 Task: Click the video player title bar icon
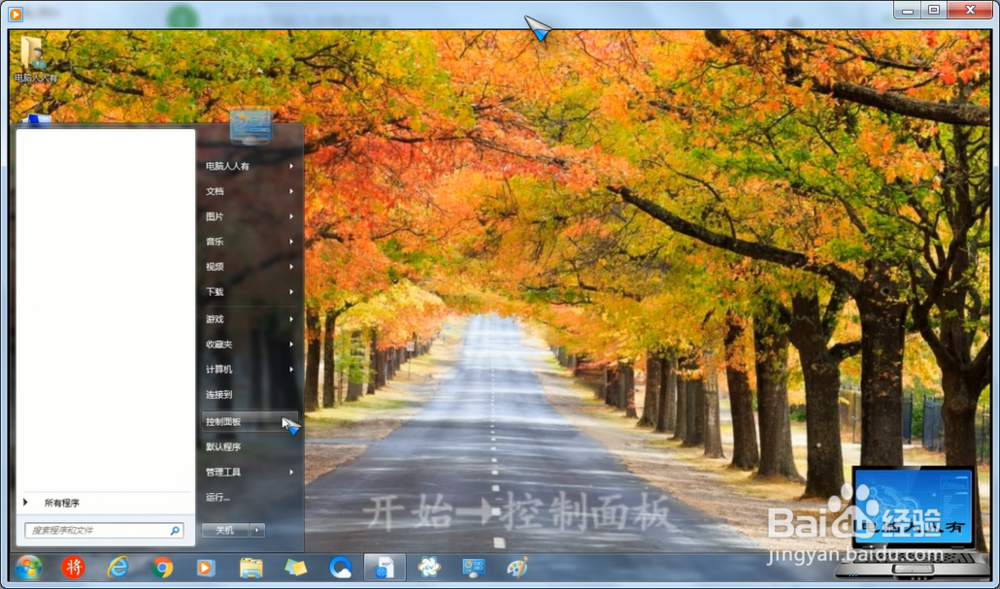click(x=15, y=13)
